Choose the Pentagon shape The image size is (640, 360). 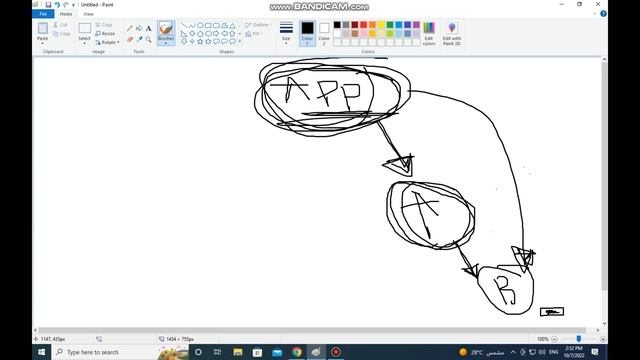[200, 33]
